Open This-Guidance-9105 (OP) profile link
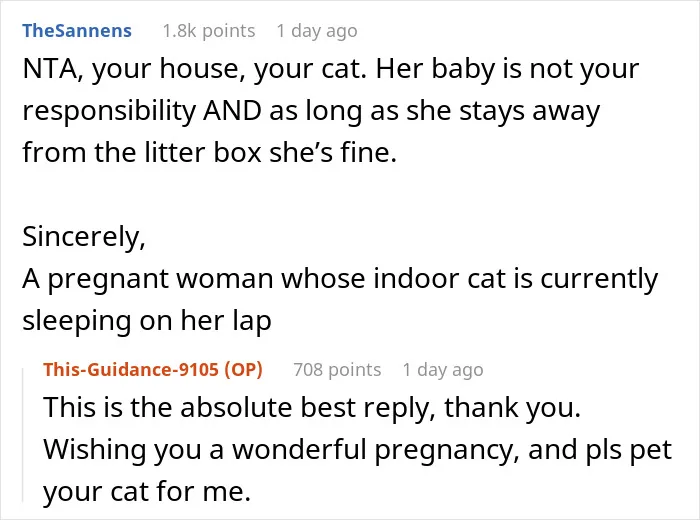This screenshot has width=700, height=520. (153, 370)
